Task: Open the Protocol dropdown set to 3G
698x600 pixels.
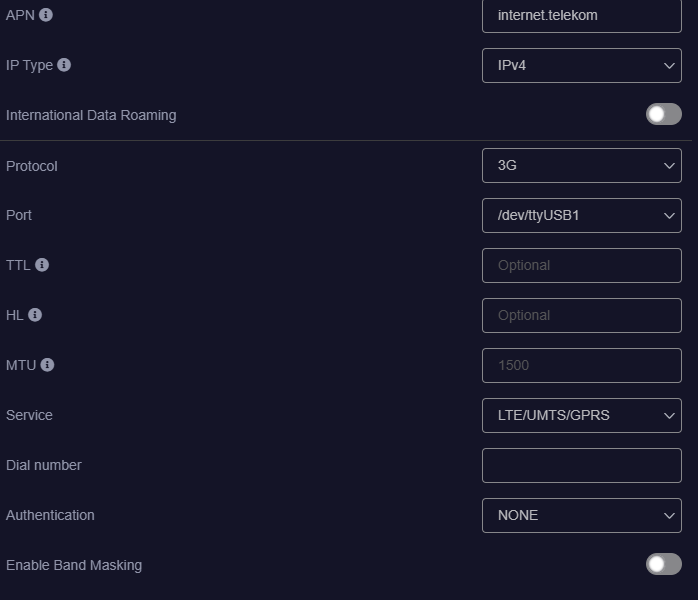Action: point(581,166)
